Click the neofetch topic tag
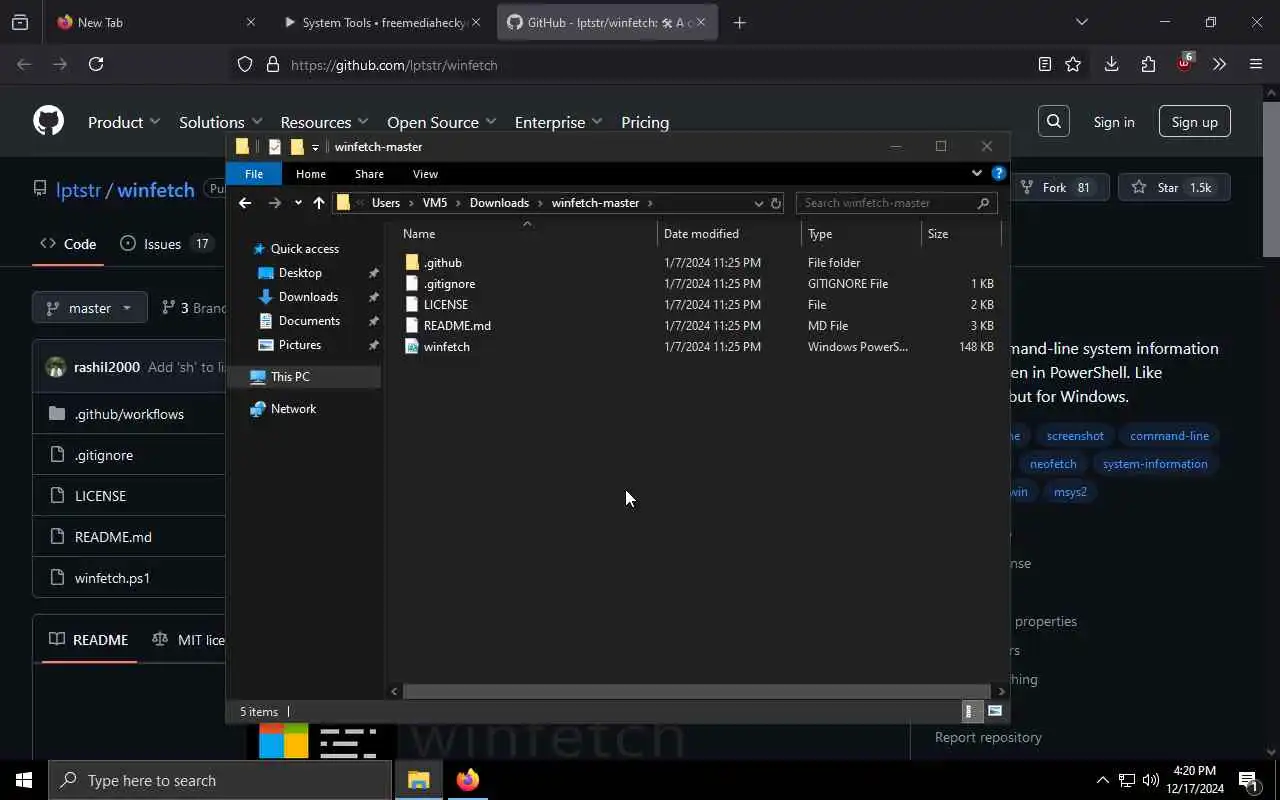 coord(1053,464)
